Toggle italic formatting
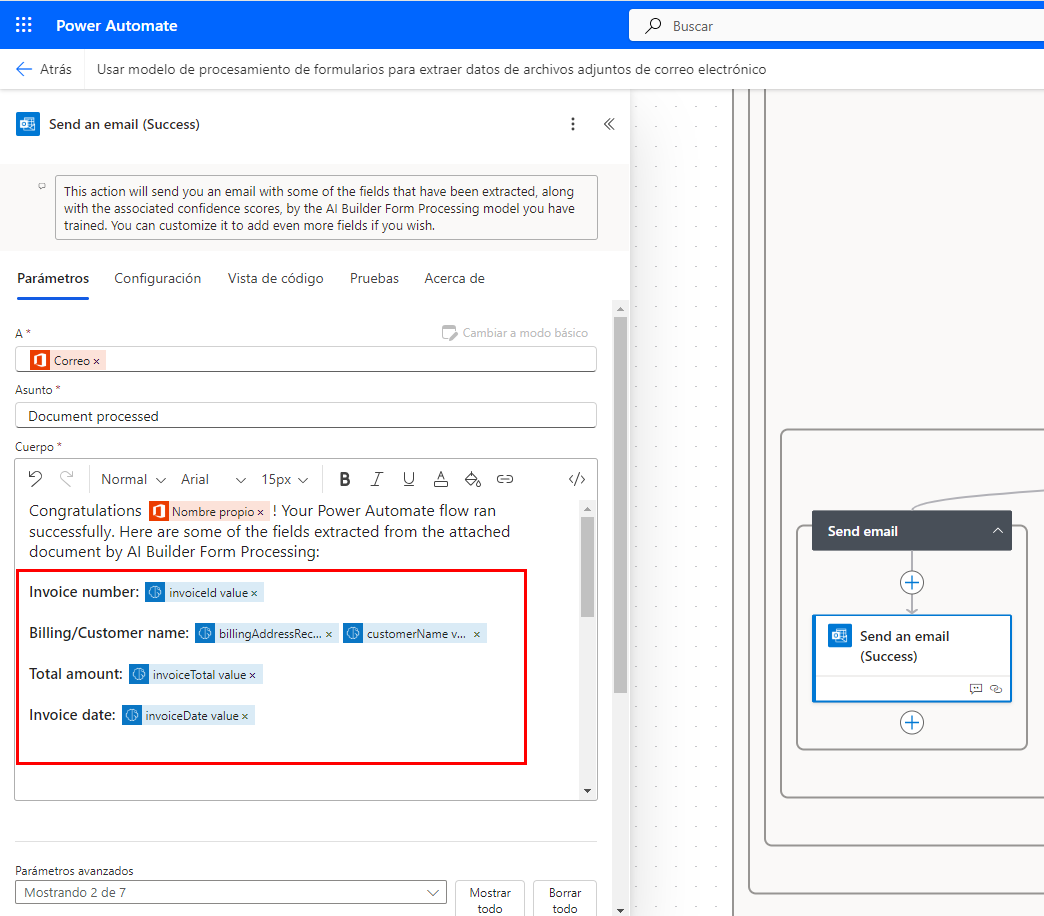The width and height of the screenshot is (1044, 916). [377, 479]
